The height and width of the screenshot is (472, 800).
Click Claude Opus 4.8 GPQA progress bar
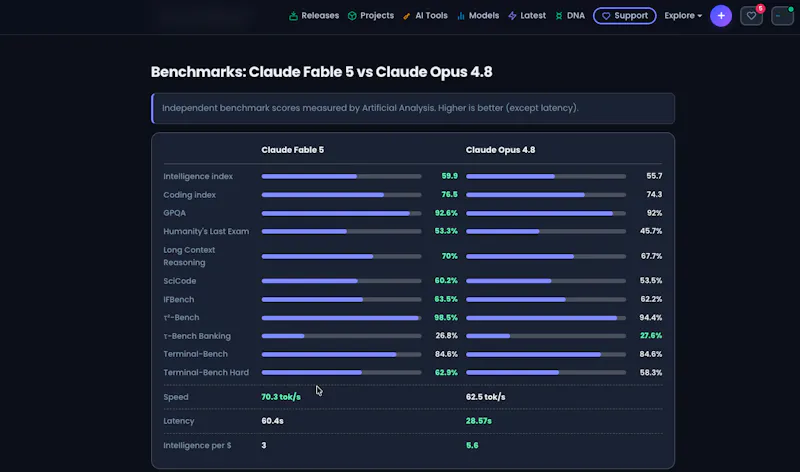click(x=546, y=213)
